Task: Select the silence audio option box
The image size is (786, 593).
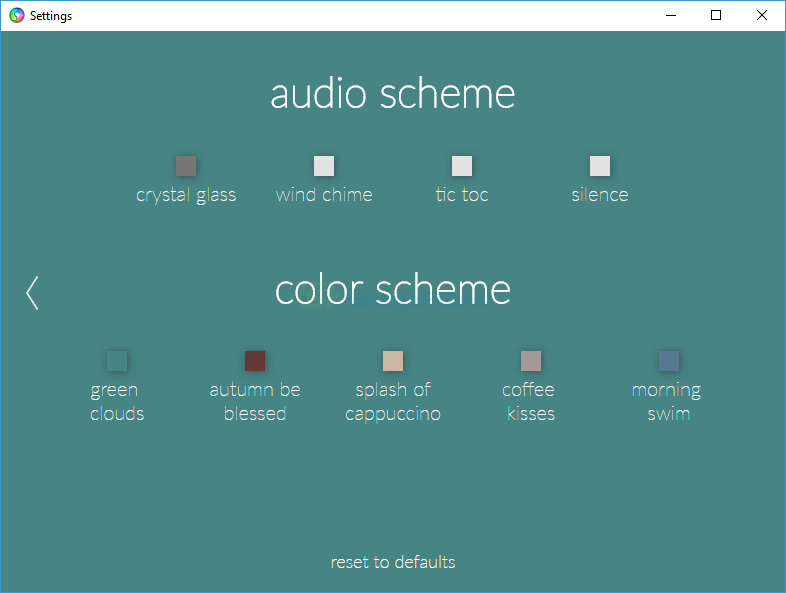Action: click(x=600, y=166)
